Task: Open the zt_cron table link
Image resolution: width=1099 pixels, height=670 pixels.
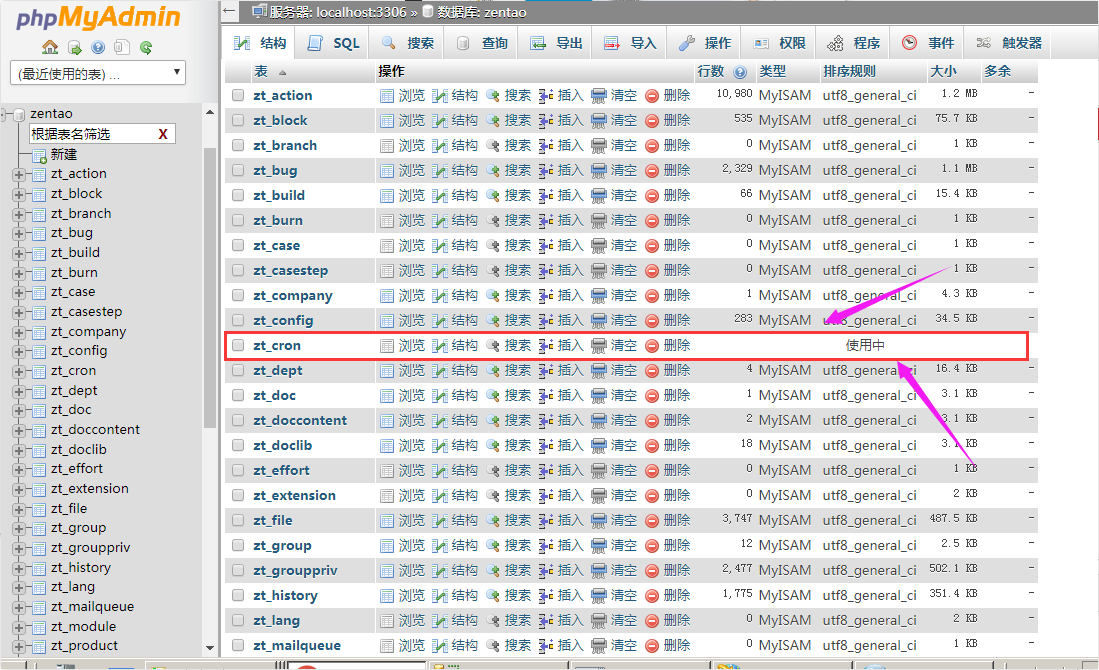Action: click(x=277, y=346)
